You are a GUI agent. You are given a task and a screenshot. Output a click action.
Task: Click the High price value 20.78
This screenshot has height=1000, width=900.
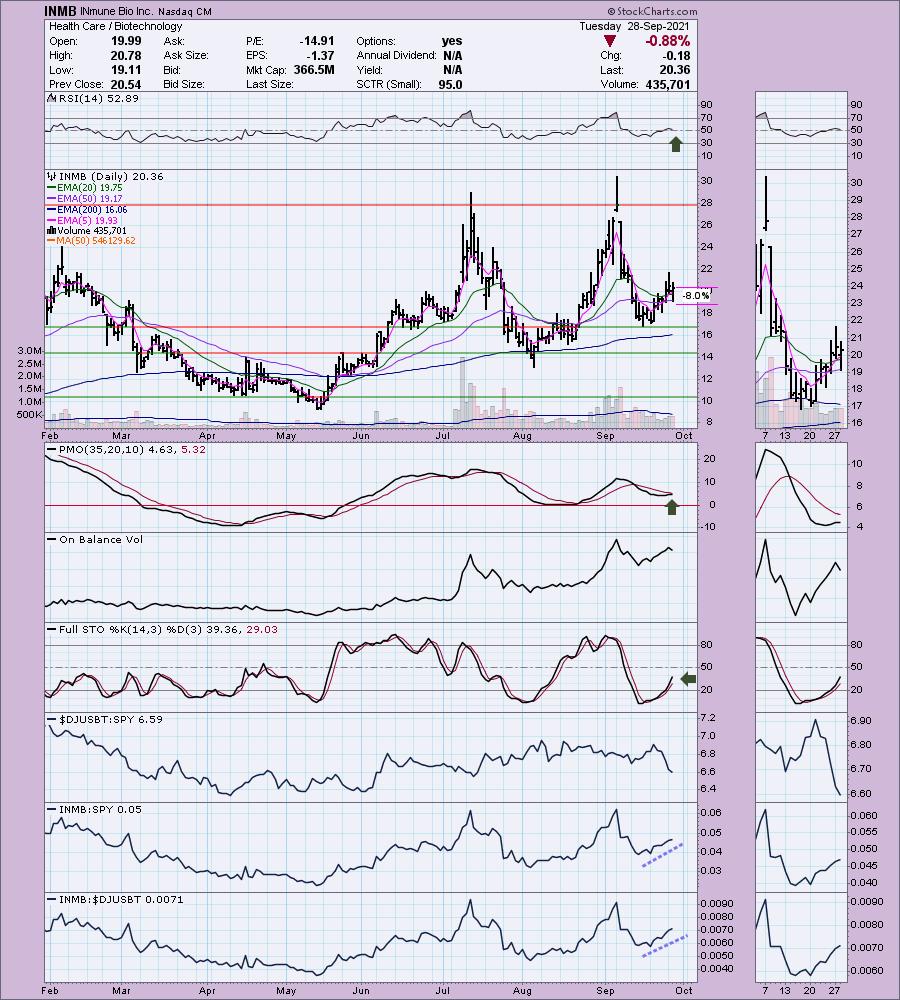(x=126, y=55)
